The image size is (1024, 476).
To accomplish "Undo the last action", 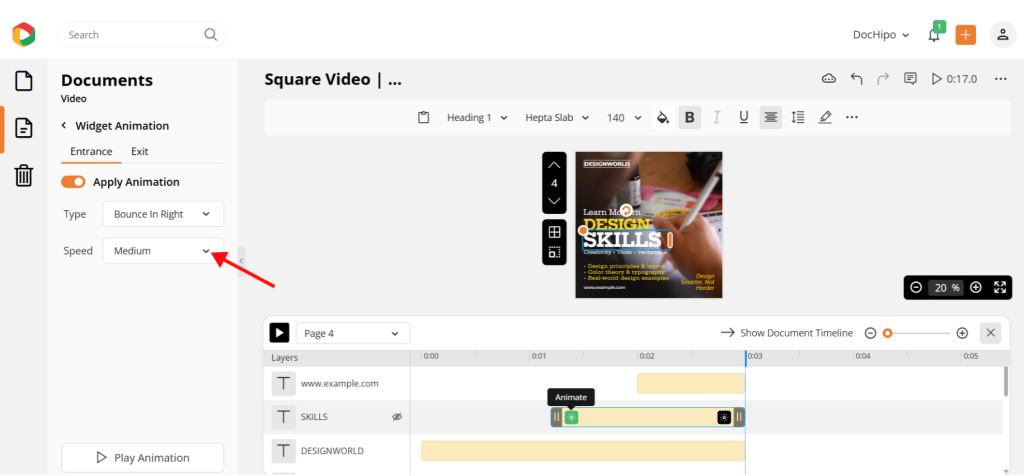I will pos(856,79).
